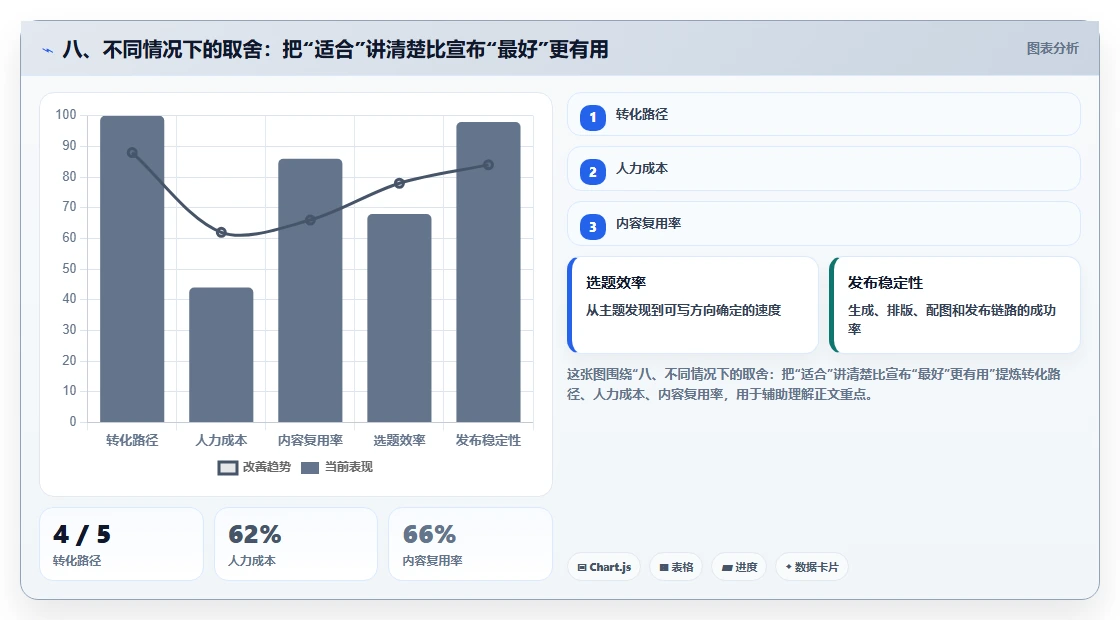This screenshot has width=1120, height=620.
Task: Toggle the 当前表现 legend swatch
Action: [310, 468]
